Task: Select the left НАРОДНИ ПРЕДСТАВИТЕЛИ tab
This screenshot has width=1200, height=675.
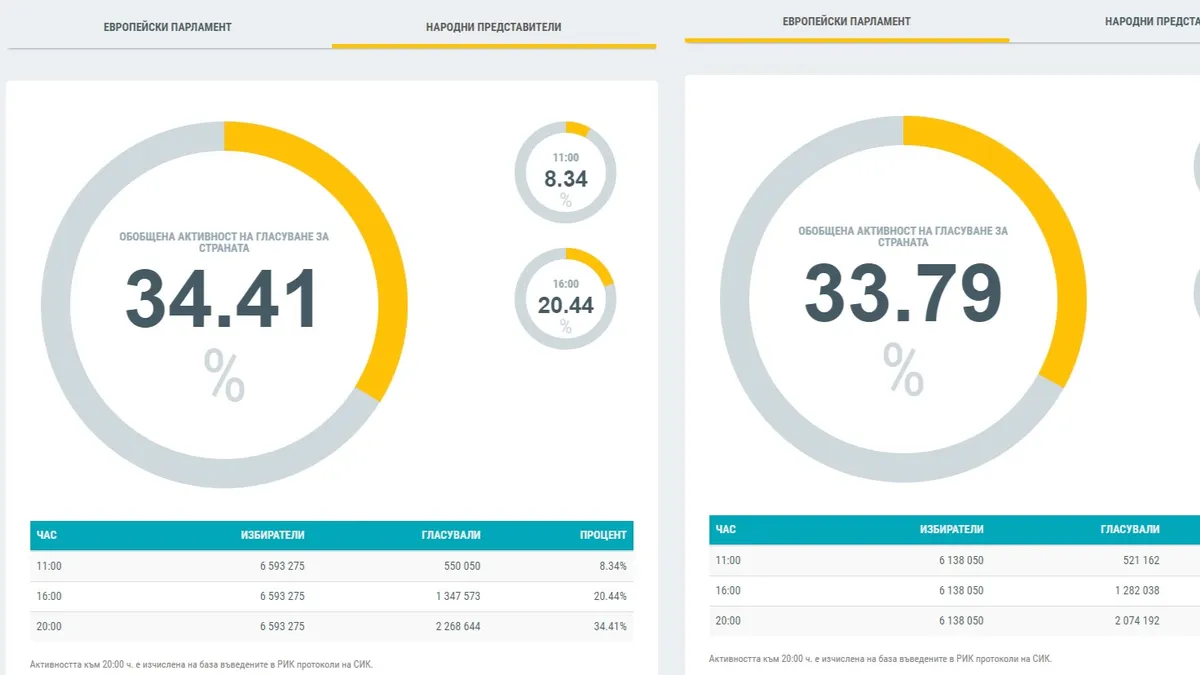Action: (x=494, y=27)
